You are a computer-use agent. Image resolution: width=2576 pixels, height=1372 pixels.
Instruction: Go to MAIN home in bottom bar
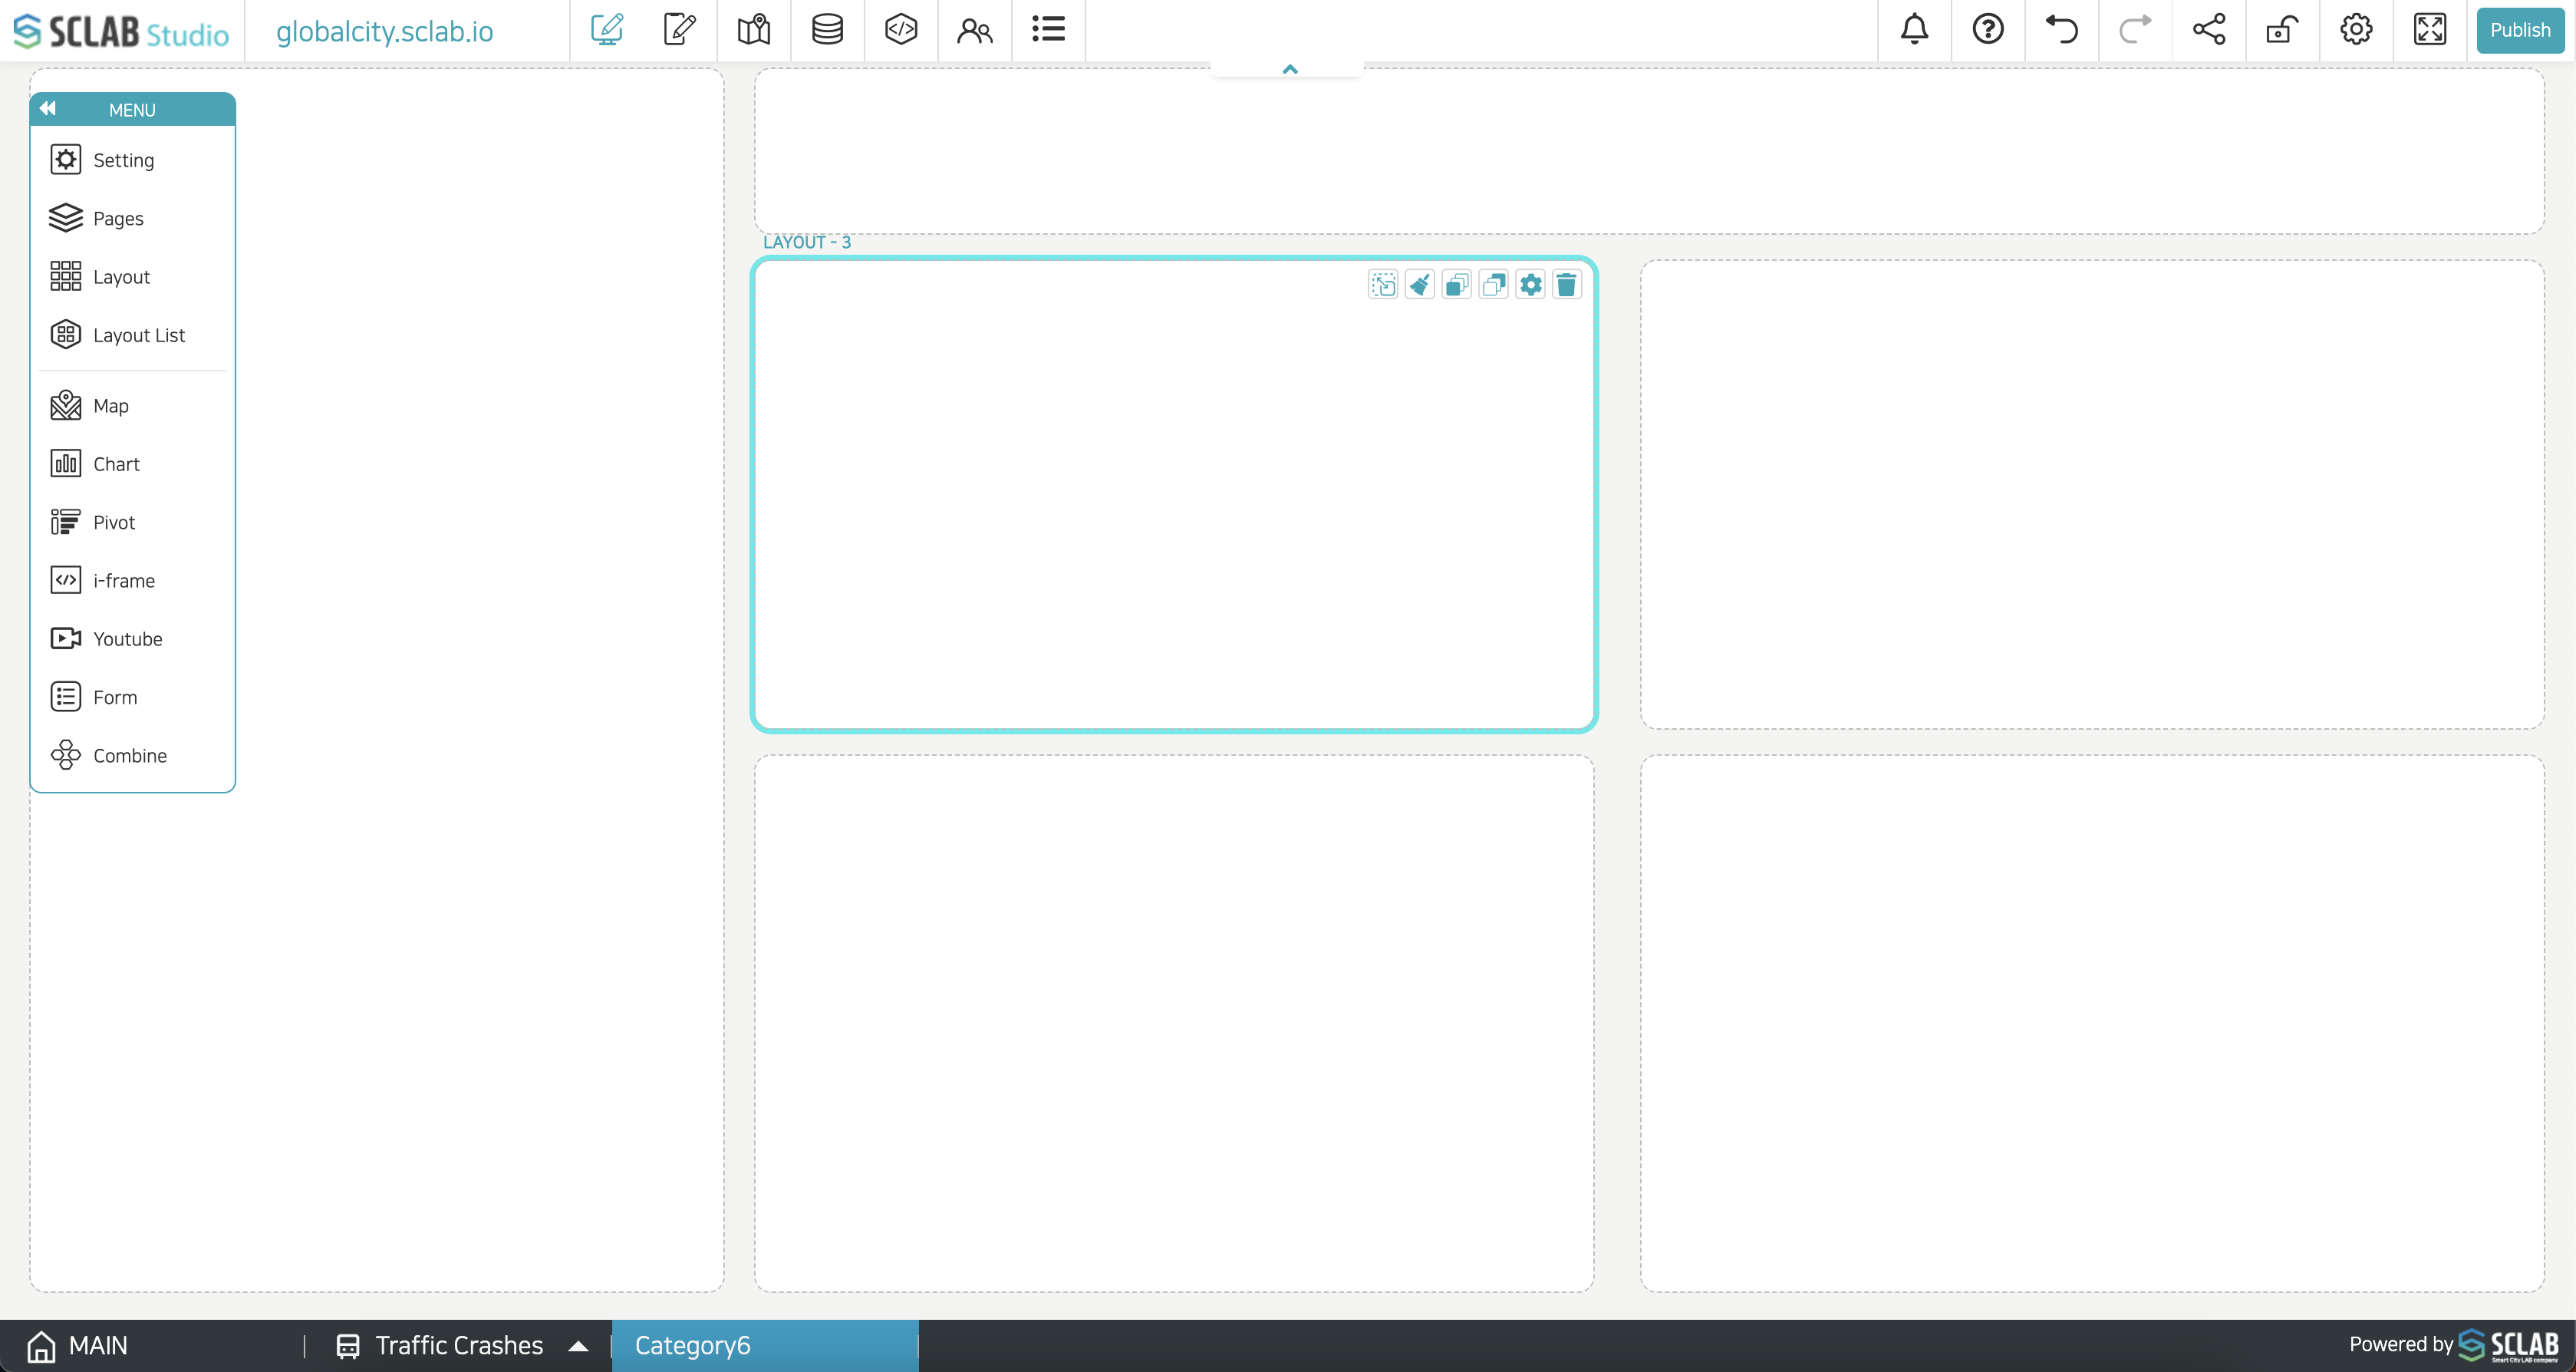coord(78,1345)
